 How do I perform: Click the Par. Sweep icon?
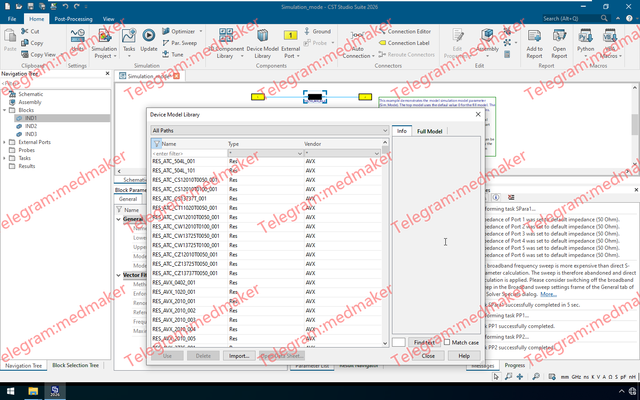pyautogui.click(x=166, y=42)
